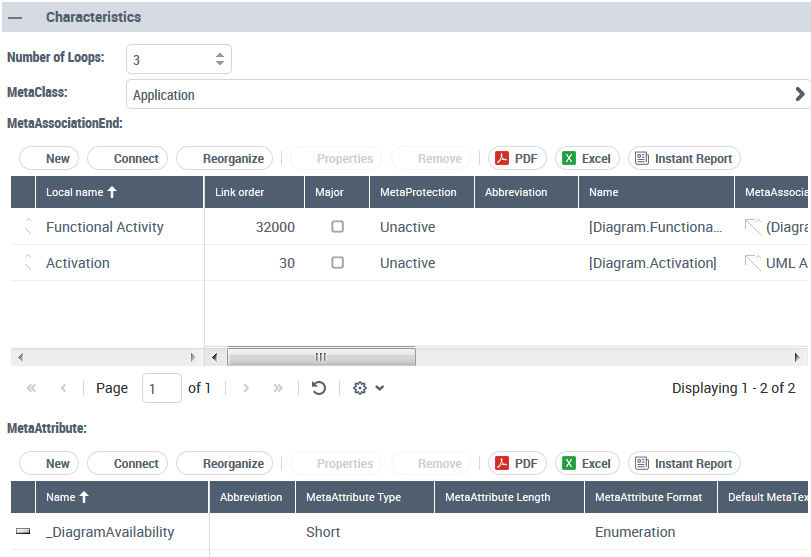Generate Instant Report for MetaAttribute
Viewport: 811px width, 557px height.
click(x=684, y=464)
